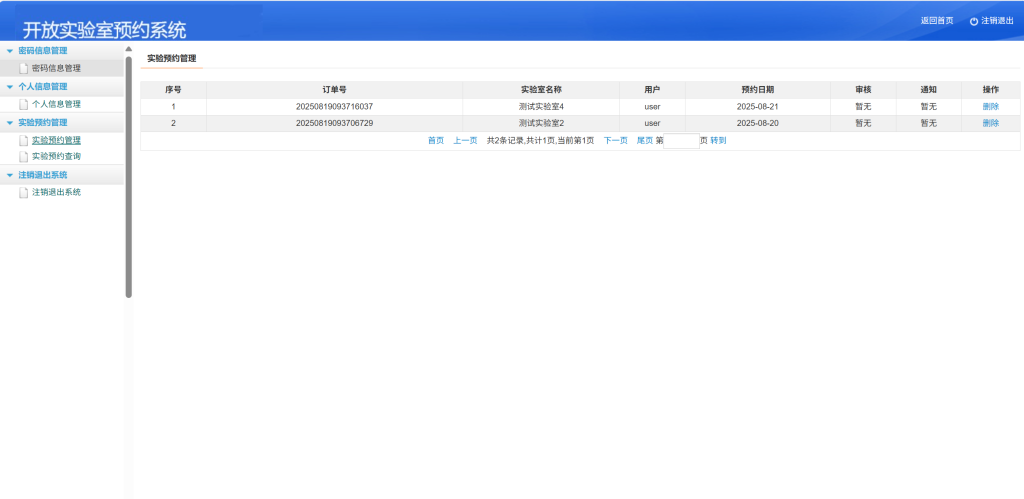Delete the 测试实验室2 reservation

tap(991, 123)
